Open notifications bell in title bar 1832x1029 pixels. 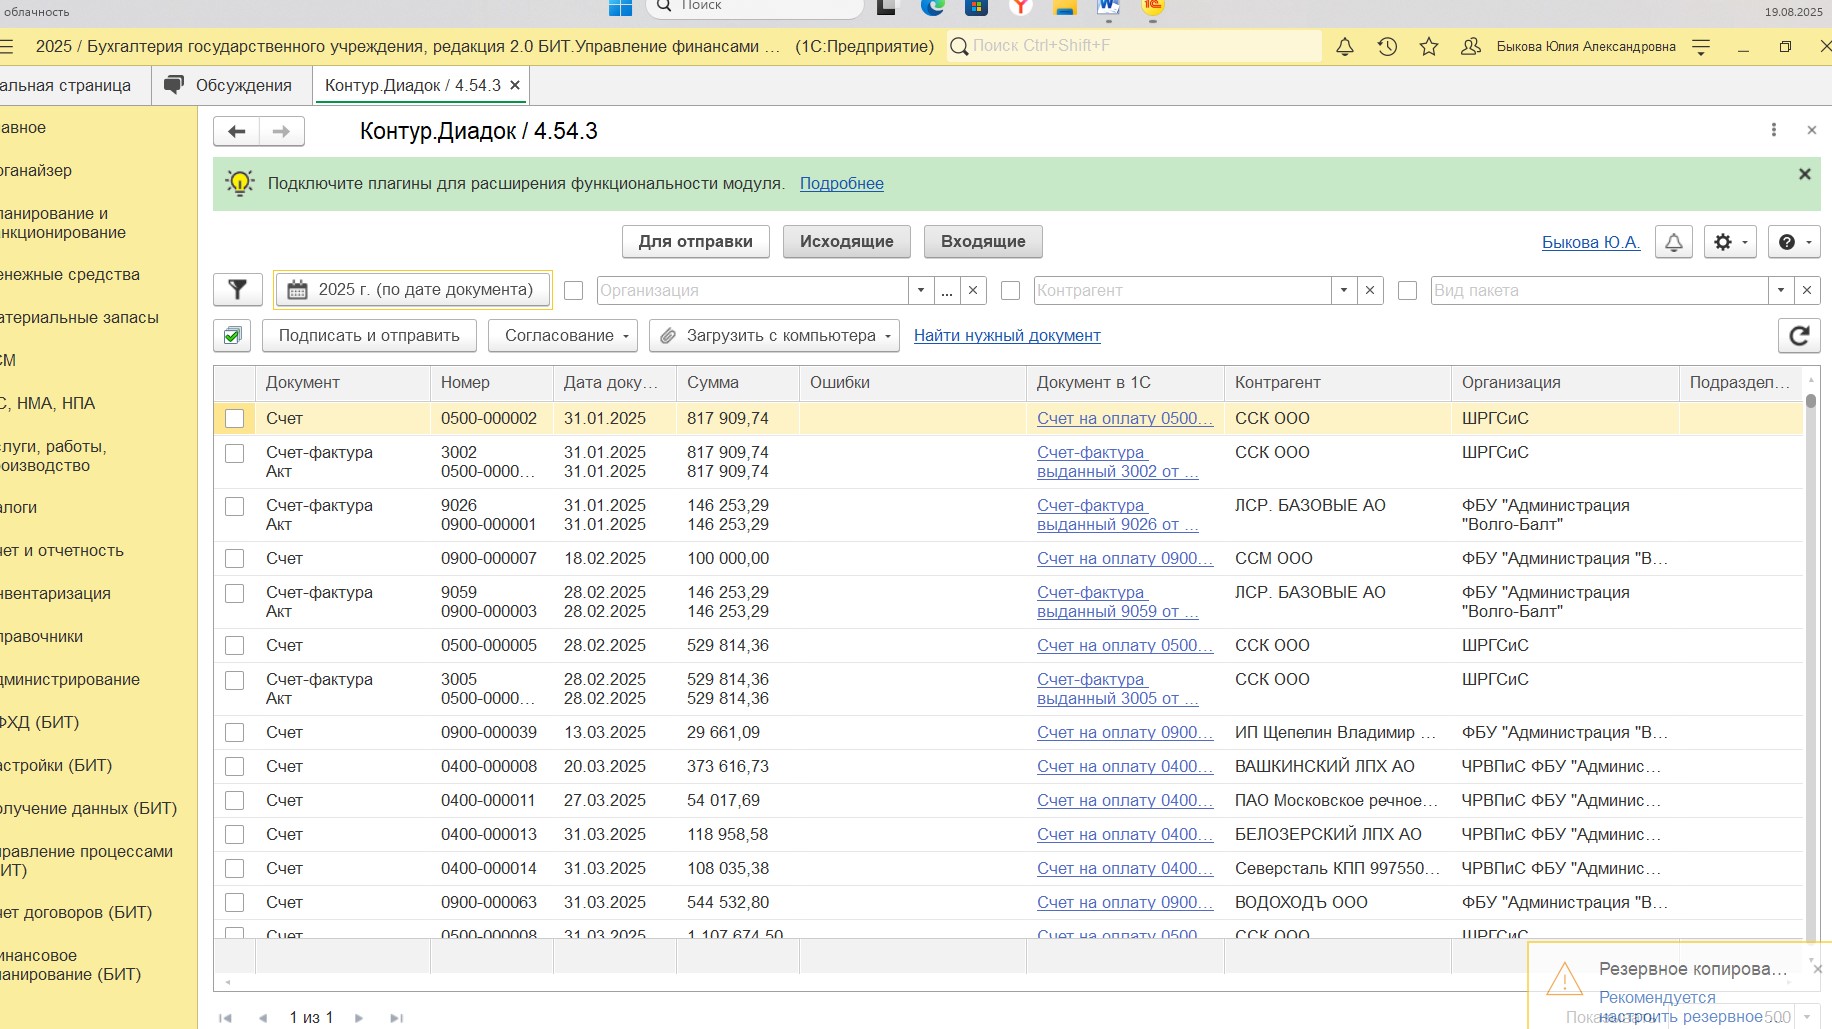pyautogui.click(x=1345, y=47)
